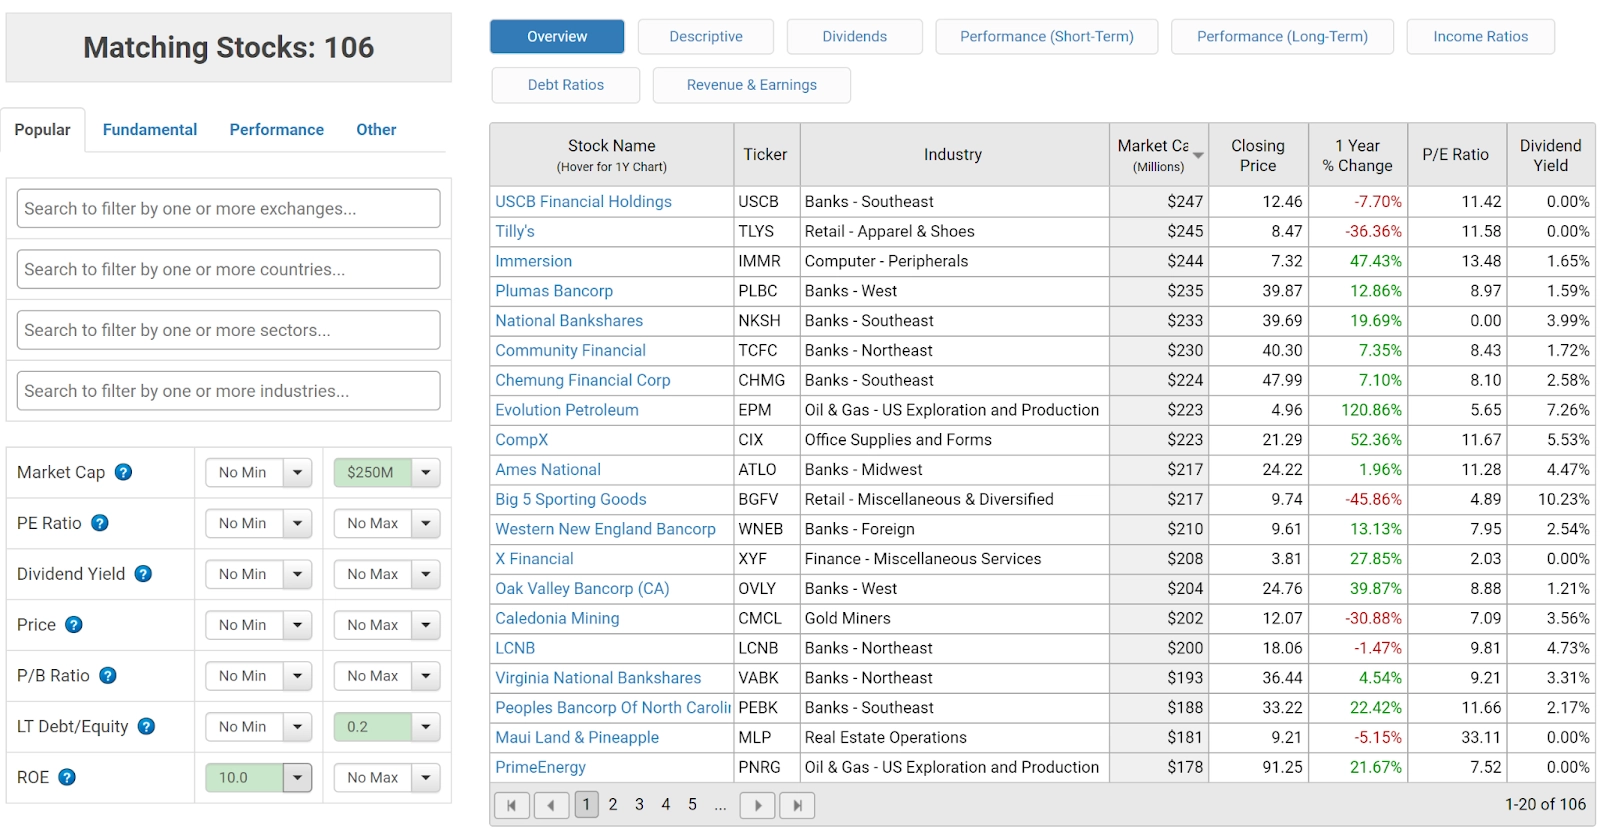Open USCB Financial Holdings stock link

[584, 202]
